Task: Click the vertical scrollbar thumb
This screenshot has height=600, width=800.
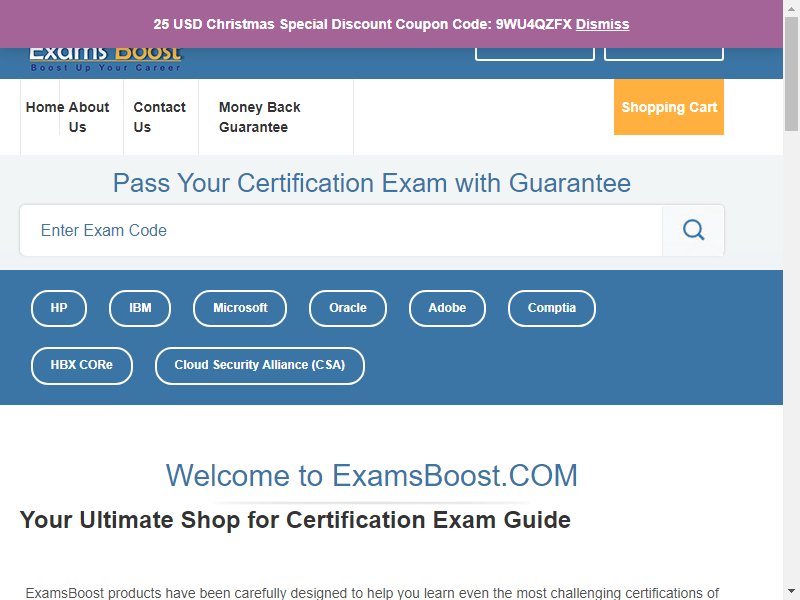Action: coord(791,74)
